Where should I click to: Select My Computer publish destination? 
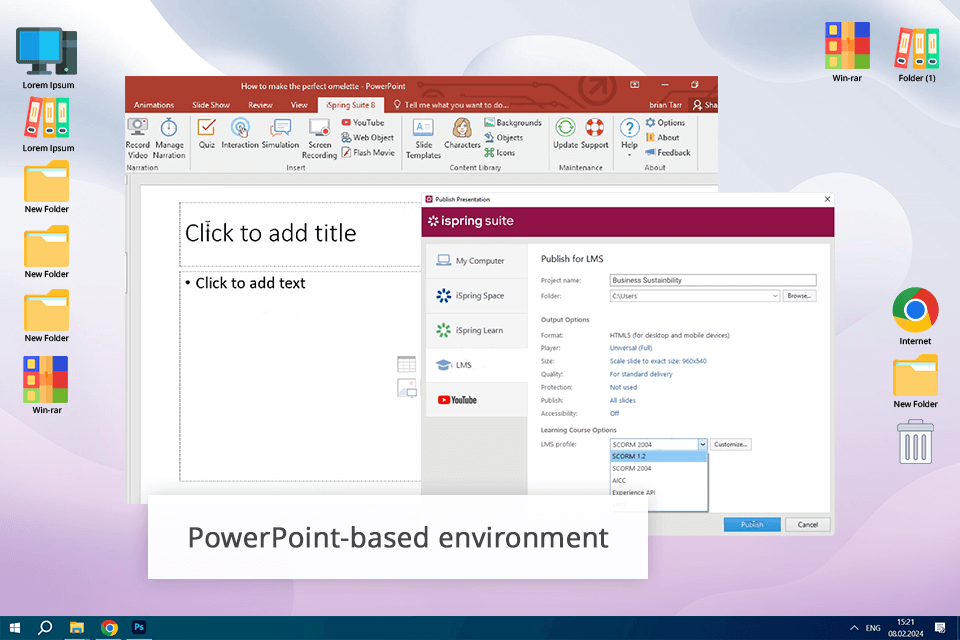[476, 261]
